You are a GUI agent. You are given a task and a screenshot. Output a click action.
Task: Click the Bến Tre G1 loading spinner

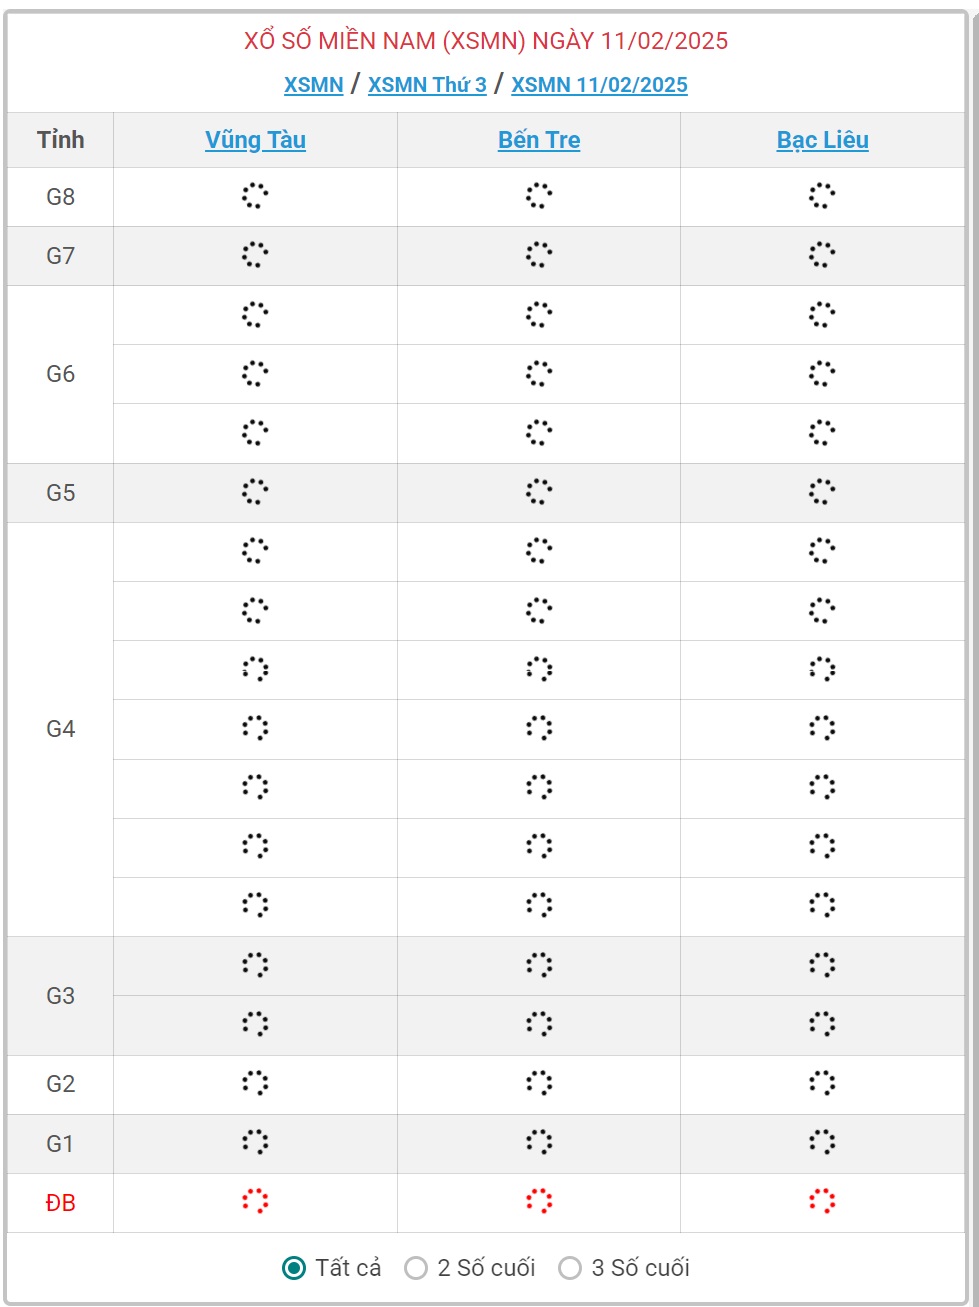(539, 1143)
